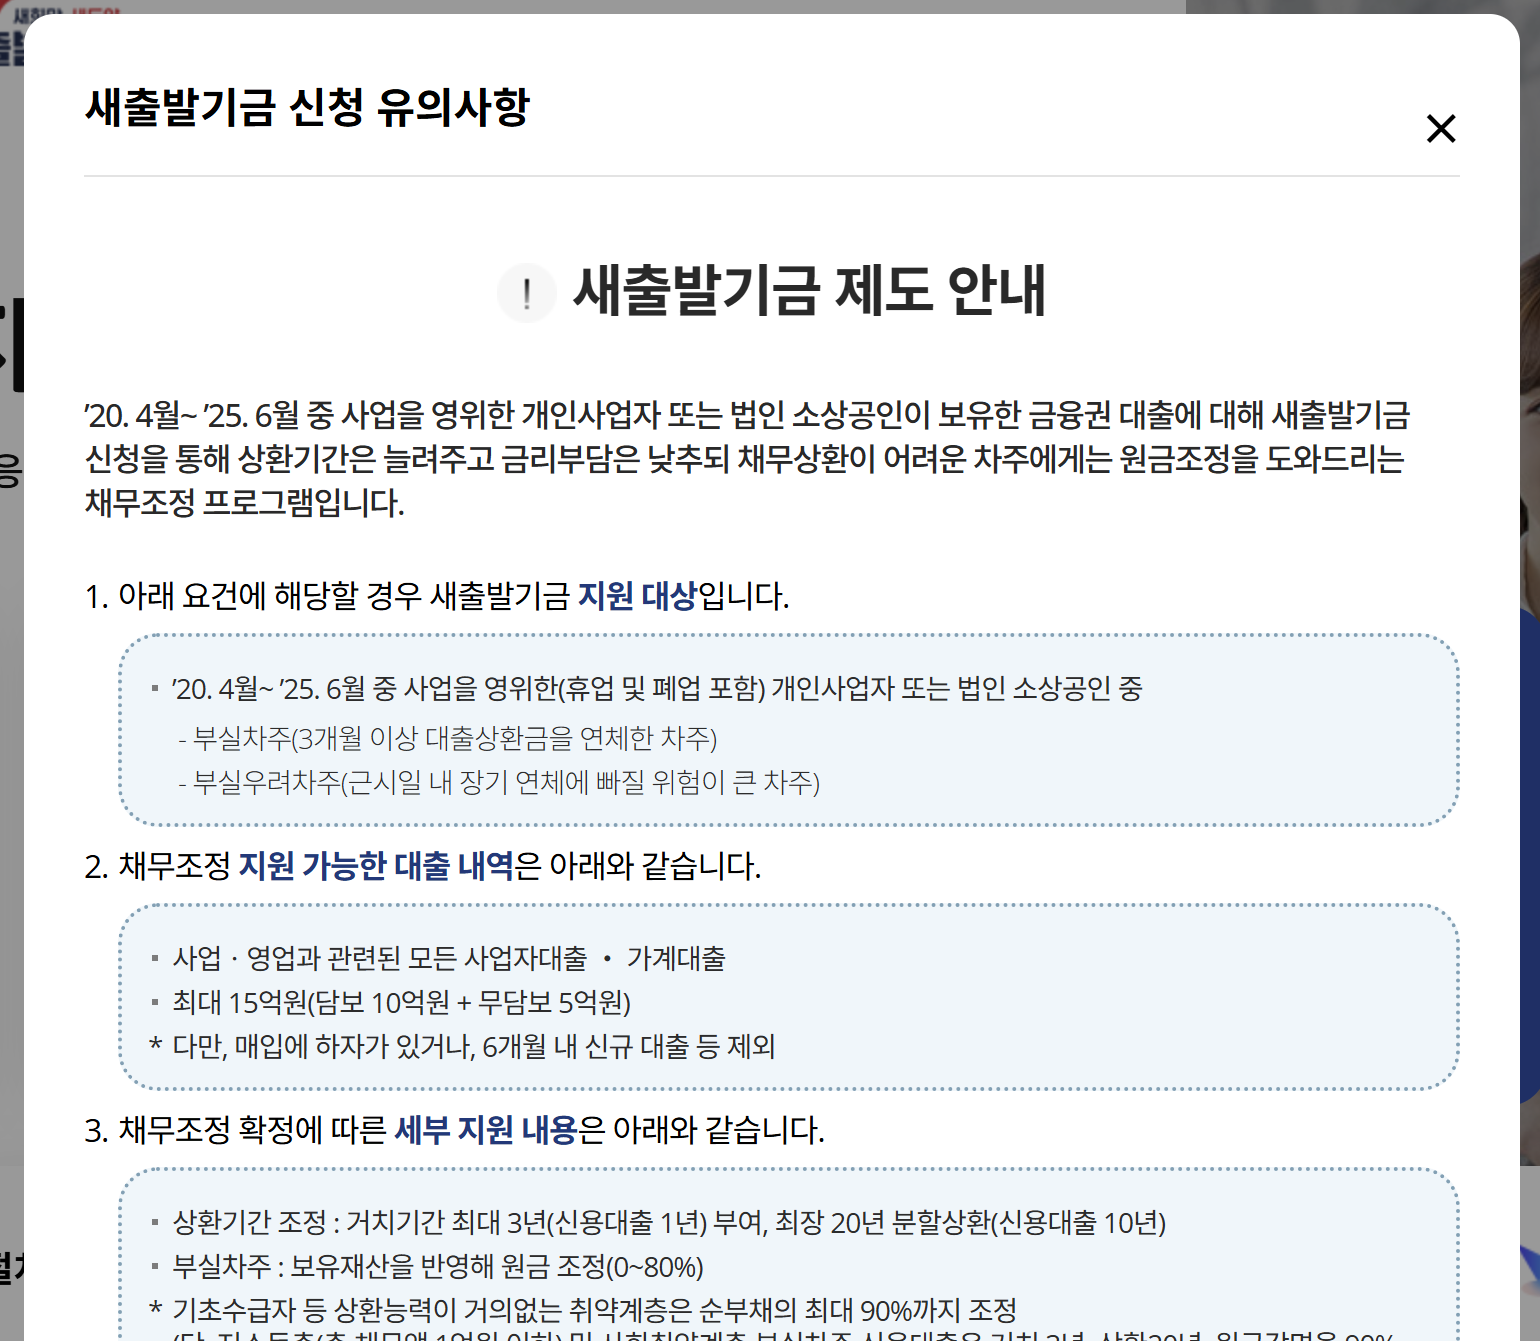Click the divider line under the popup title

pos(770,178)
